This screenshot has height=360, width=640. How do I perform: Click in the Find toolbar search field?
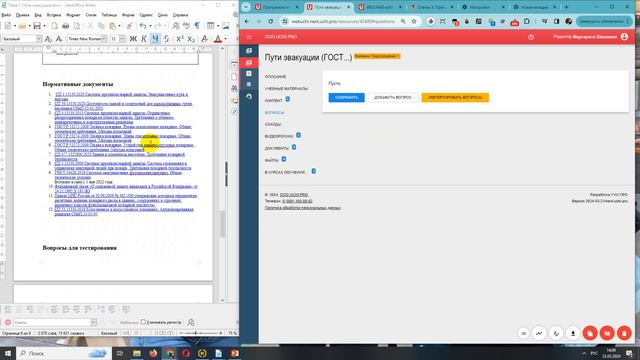click(52, 322)
